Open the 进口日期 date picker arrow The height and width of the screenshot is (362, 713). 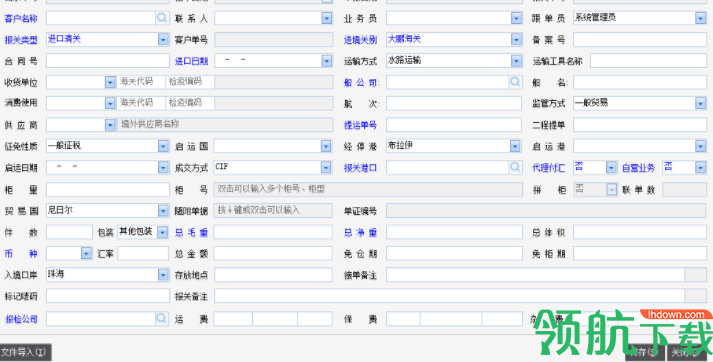click(x=326, y=61)
